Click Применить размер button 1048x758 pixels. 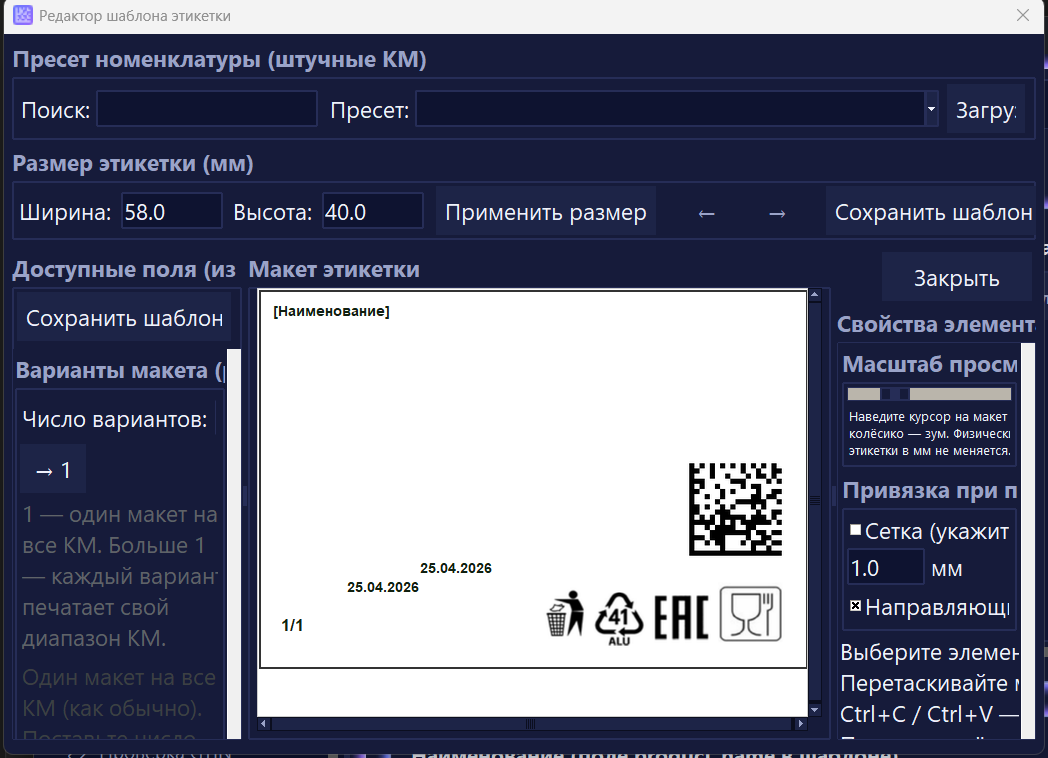545,212
